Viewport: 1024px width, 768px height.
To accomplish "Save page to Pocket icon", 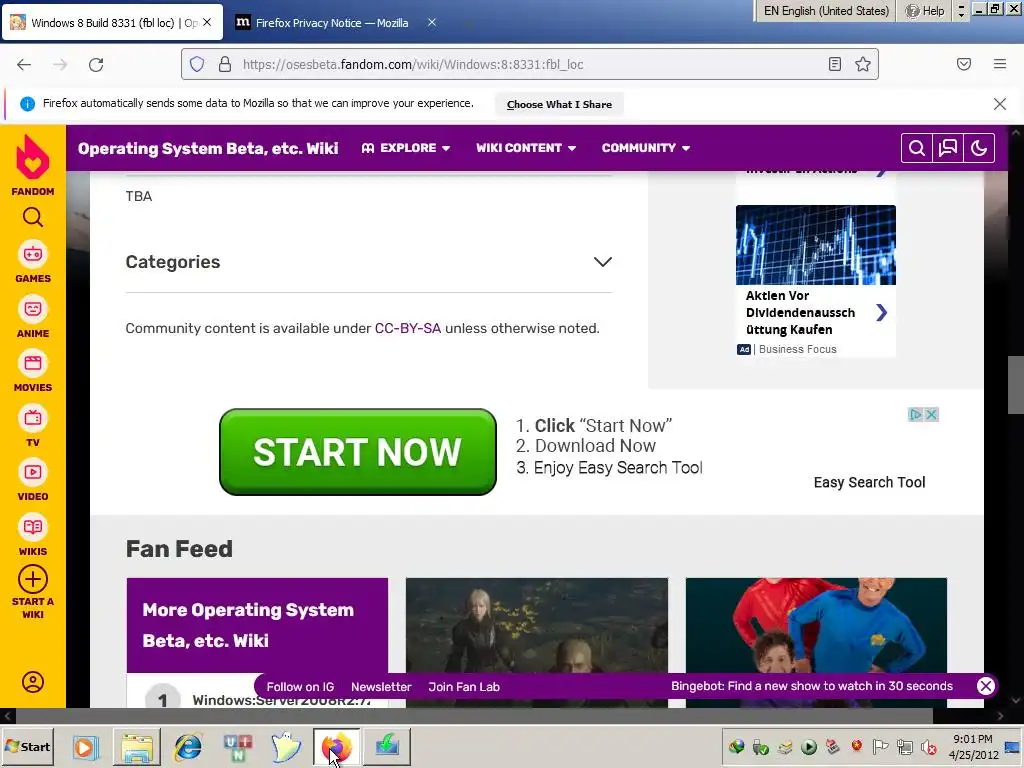I will point(964,64).
